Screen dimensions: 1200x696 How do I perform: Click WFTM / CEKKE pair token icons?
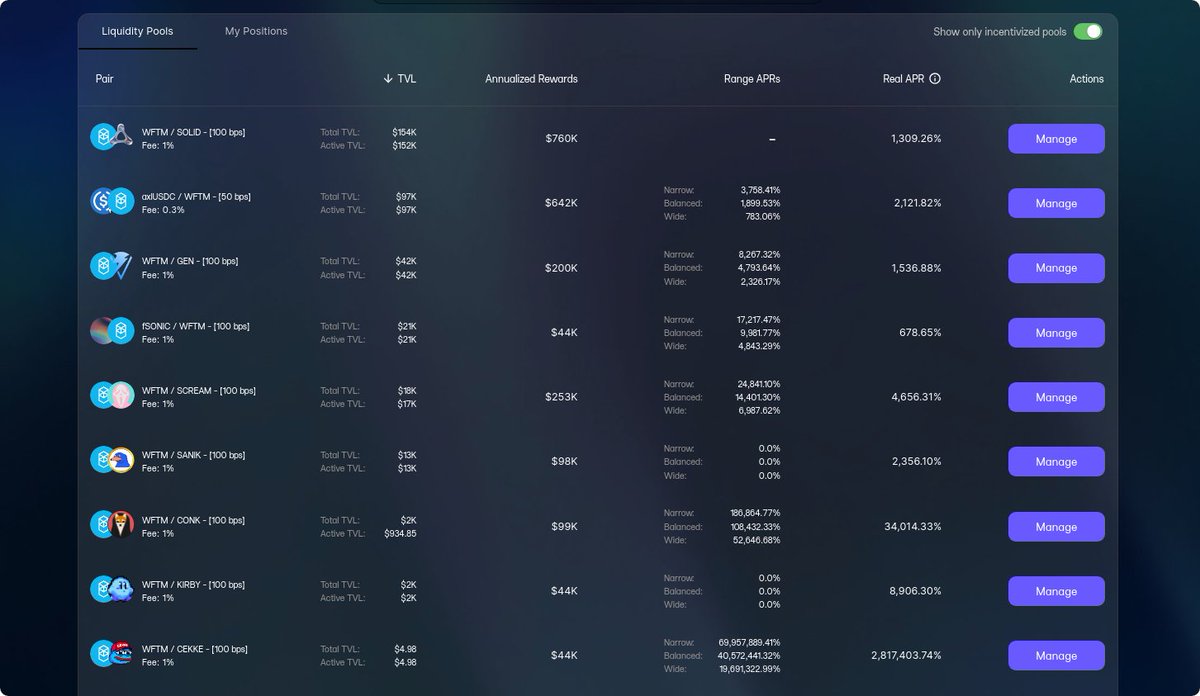pos(112,654)
